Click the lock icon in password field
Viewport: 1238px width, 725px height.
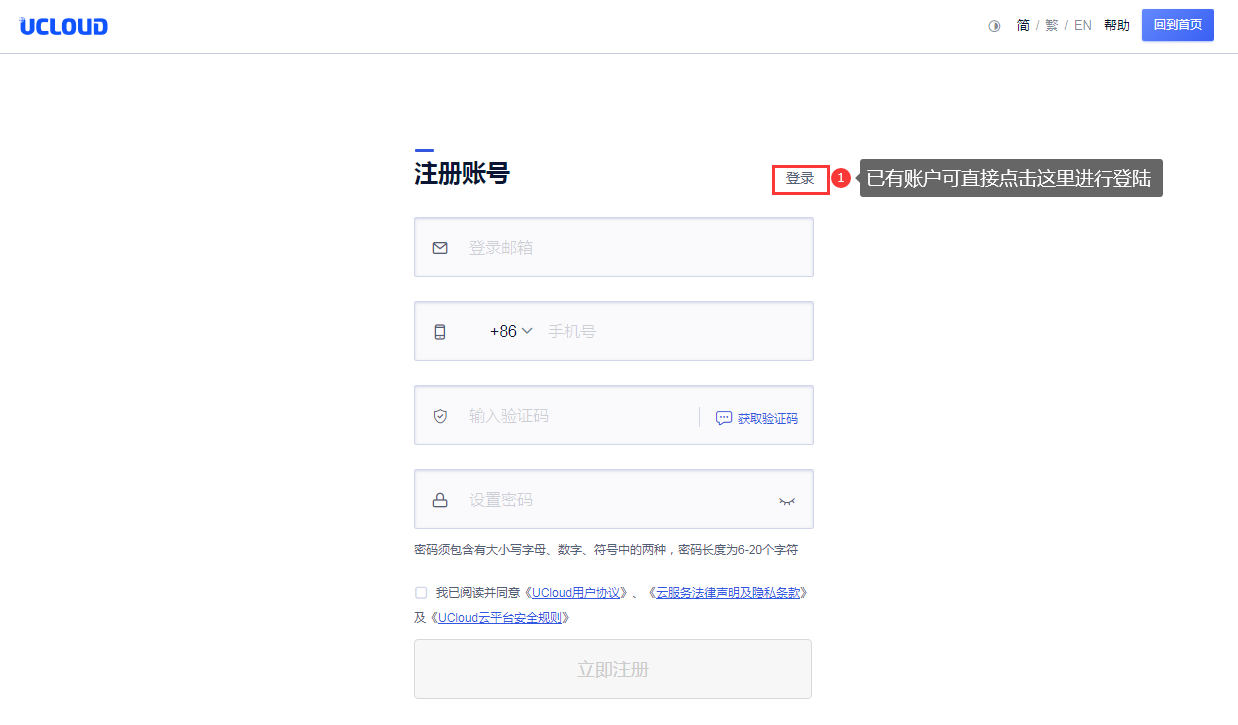(440, 500)
